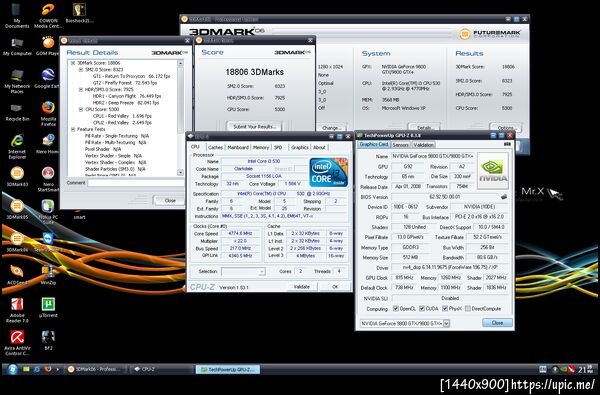Screen dimensions: 600x395
Task: Launch 3DMark03 desktop shortcut
Action: [x=17, y=176]
